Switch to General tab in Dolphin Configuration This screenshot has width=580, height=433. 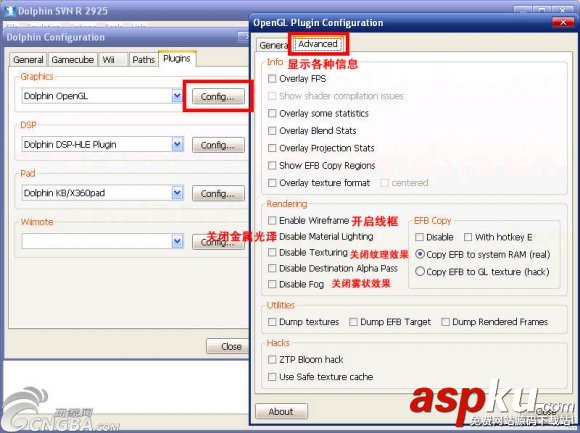click(x=28, y=60)
